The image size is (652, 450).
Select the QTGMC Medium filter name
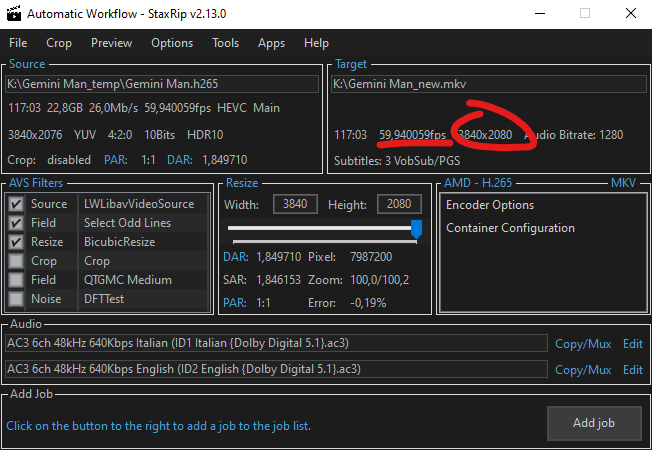[x=128, y=280]
